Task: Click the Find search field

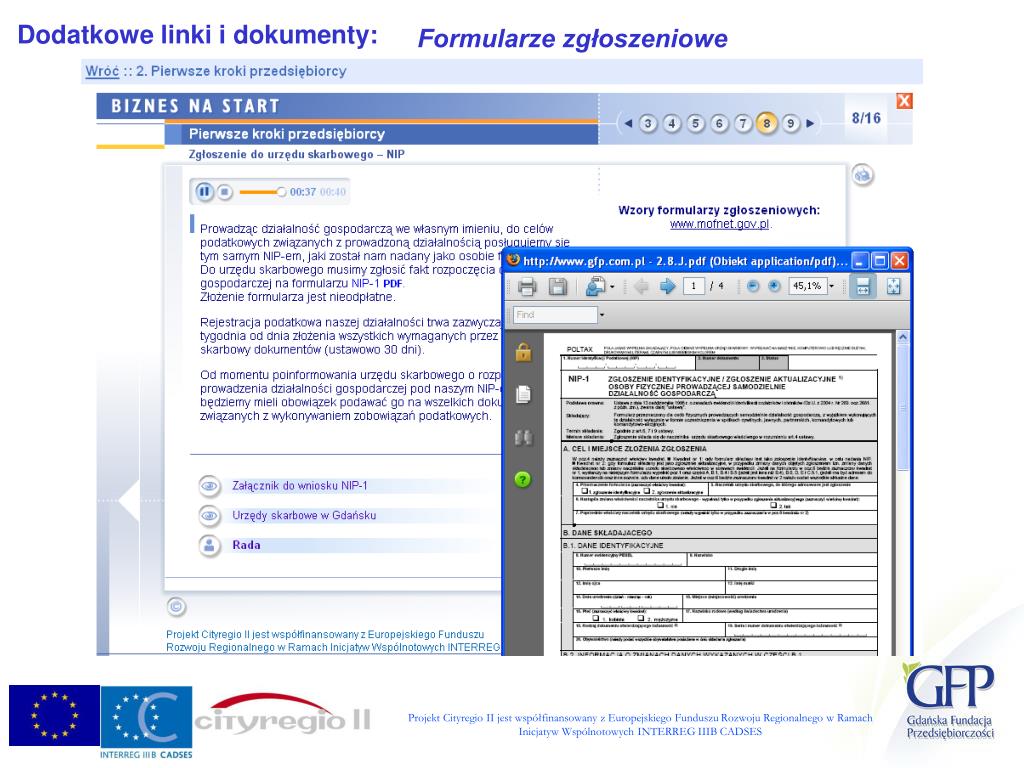Action: pyautogui.click(x=555, y=315)
